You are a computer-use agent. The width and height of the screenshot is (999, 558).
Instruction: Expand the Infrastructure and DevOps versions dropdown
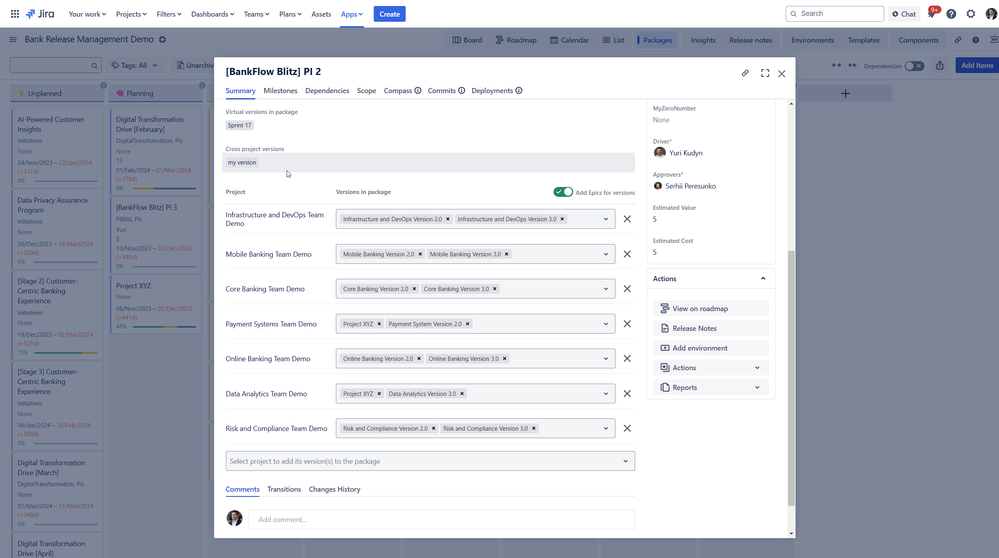tap(606, 219)
